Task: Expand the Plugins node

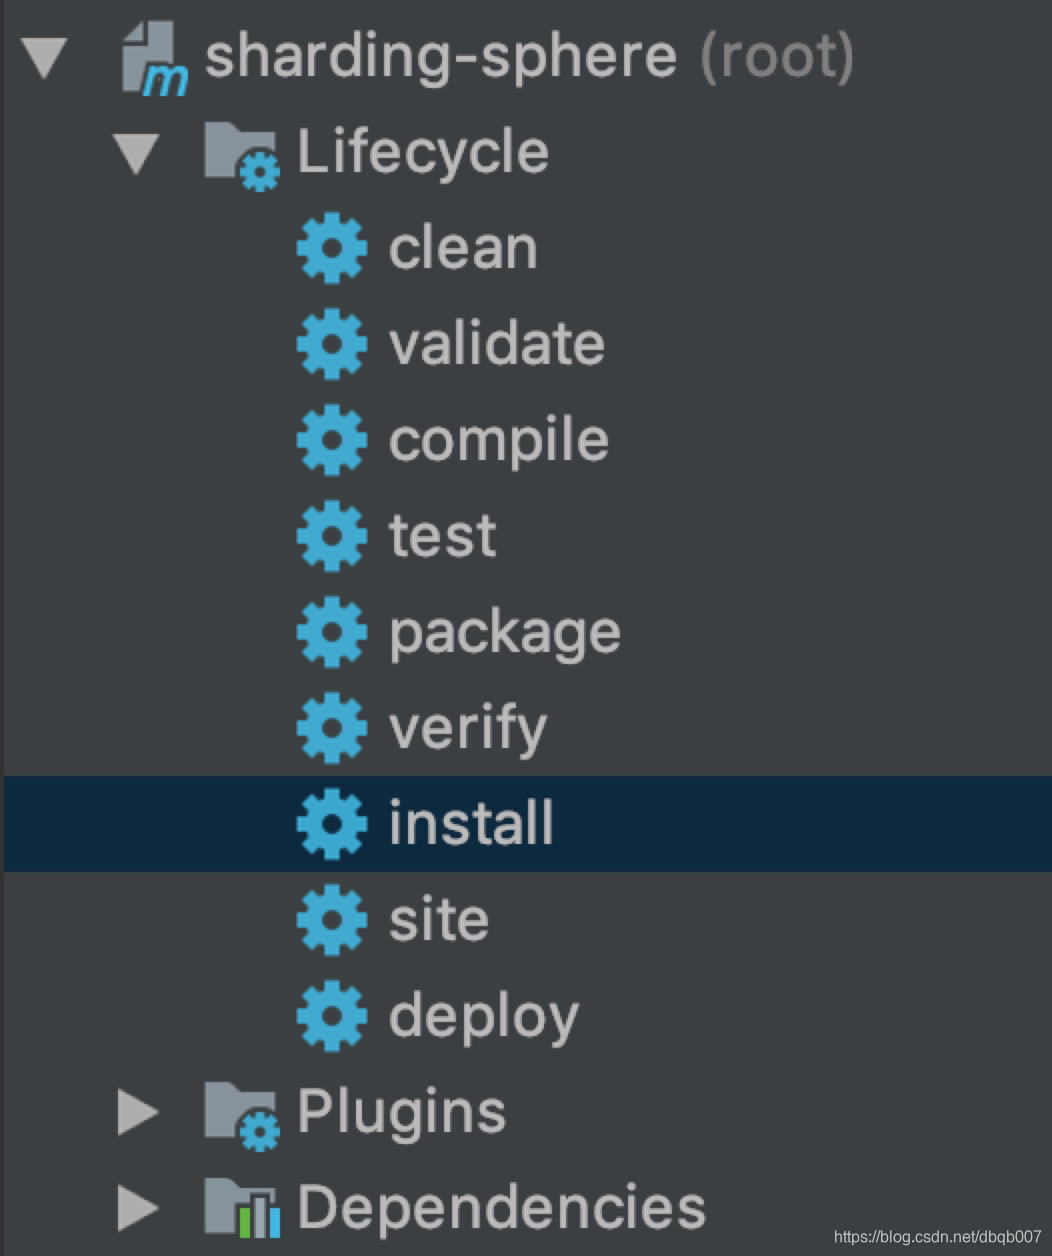Action: coord(137,1112)
